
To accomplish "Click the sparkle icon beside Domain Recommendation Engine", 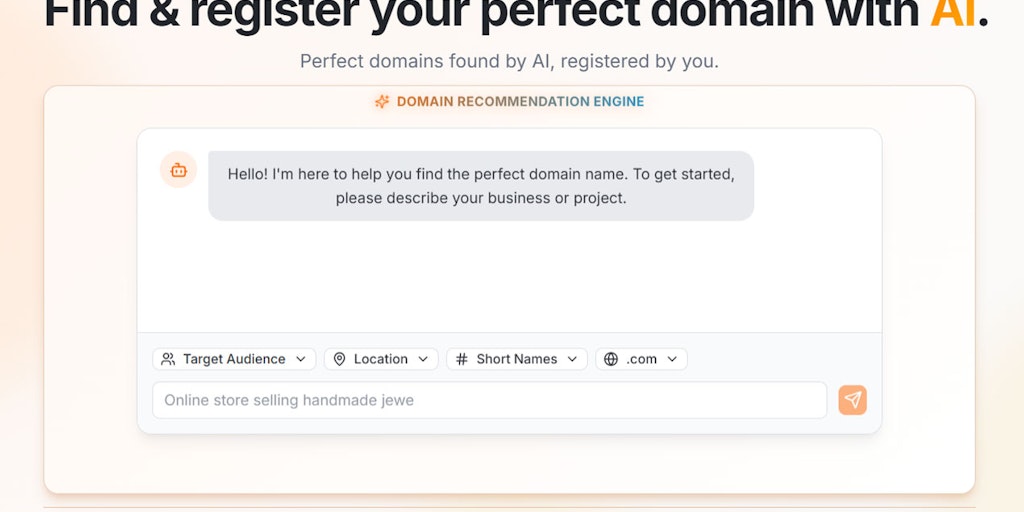I will click(x=382, y=102).
